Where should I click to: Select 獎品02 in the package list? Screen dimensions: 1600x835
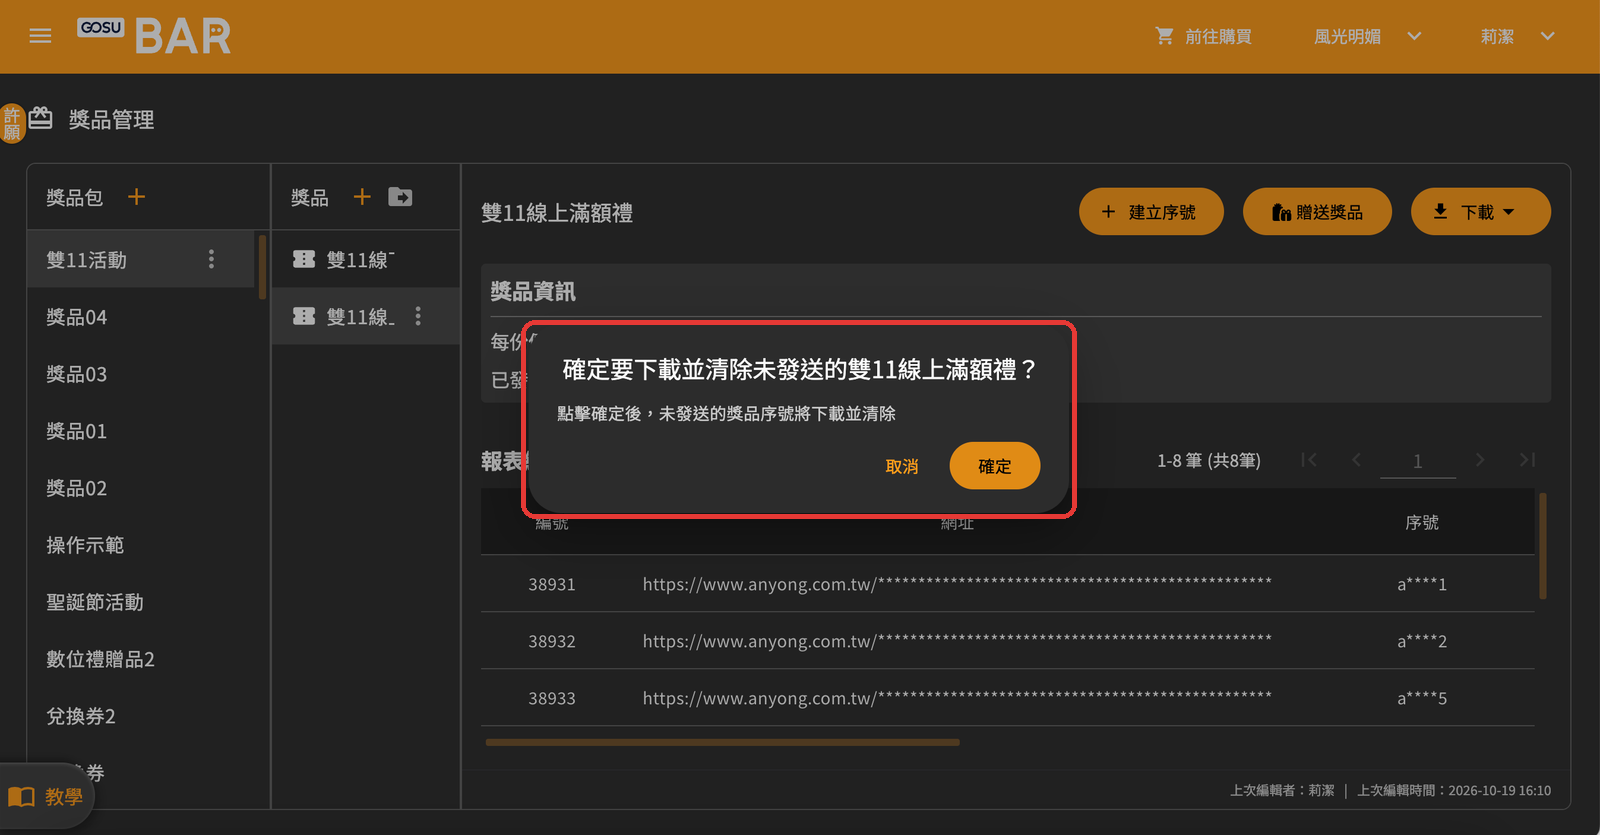[x=141, y=488]
